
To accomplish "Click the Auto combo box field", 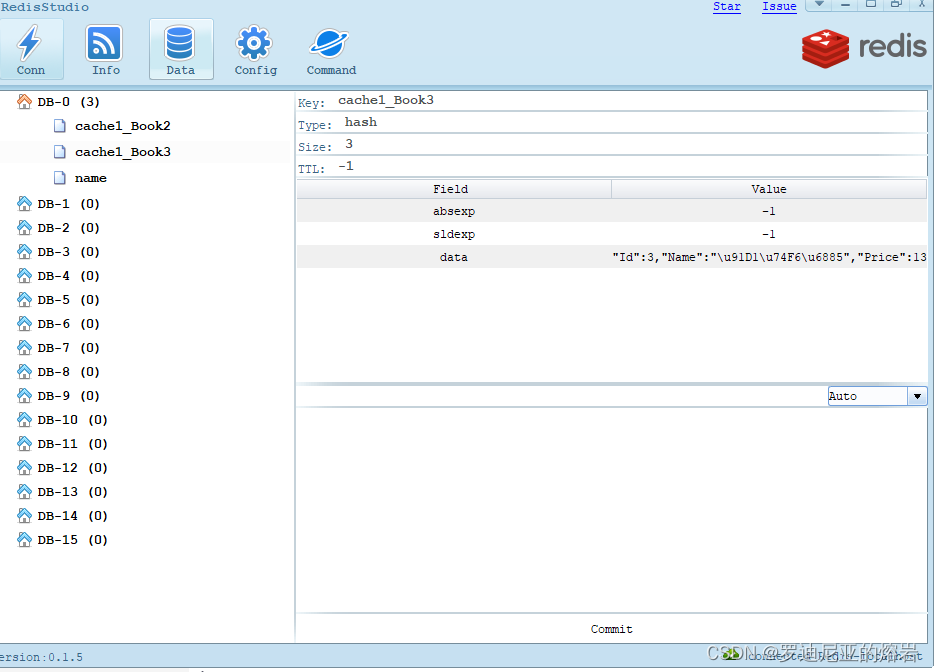I will point(867,396).
